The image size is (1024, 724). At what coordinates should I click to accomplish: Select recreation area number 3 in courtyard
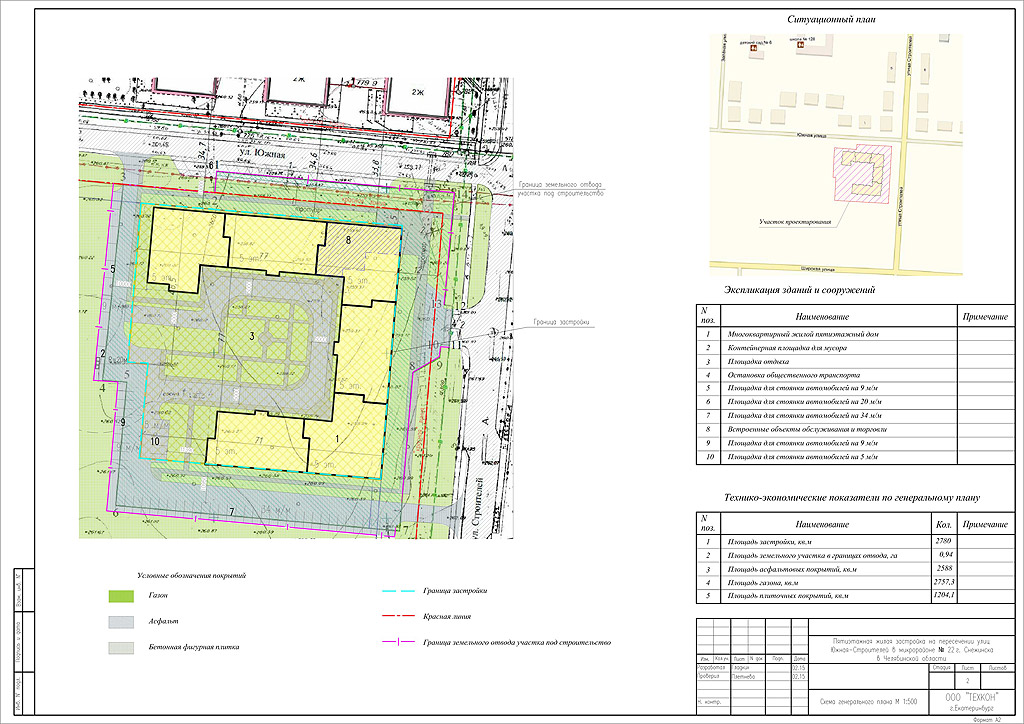coord(254,334)
